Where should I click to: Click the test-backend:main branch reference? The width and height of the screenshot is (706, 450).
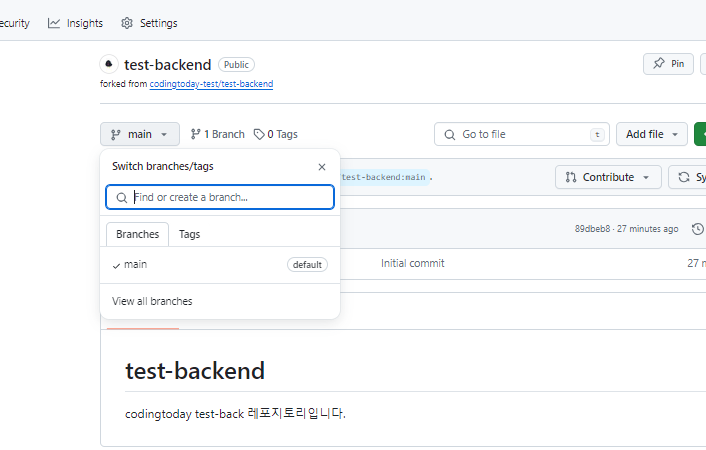click(383, 177)
